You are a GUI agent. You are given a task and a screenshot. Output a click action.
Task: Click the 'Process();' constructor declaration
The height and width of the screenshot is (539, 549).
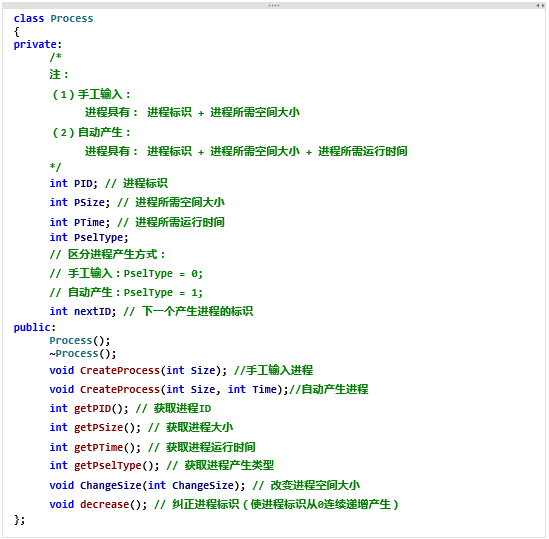pyautogui.click(x=80, y=340)
